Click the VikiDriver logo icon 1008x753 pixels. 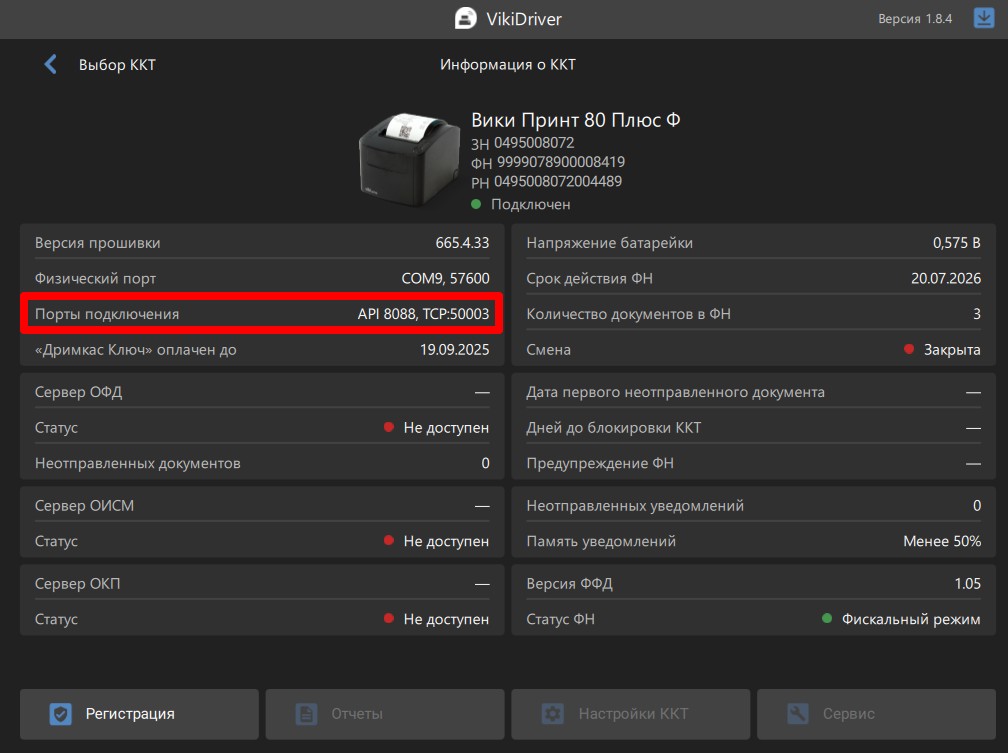tap(464, 19)
